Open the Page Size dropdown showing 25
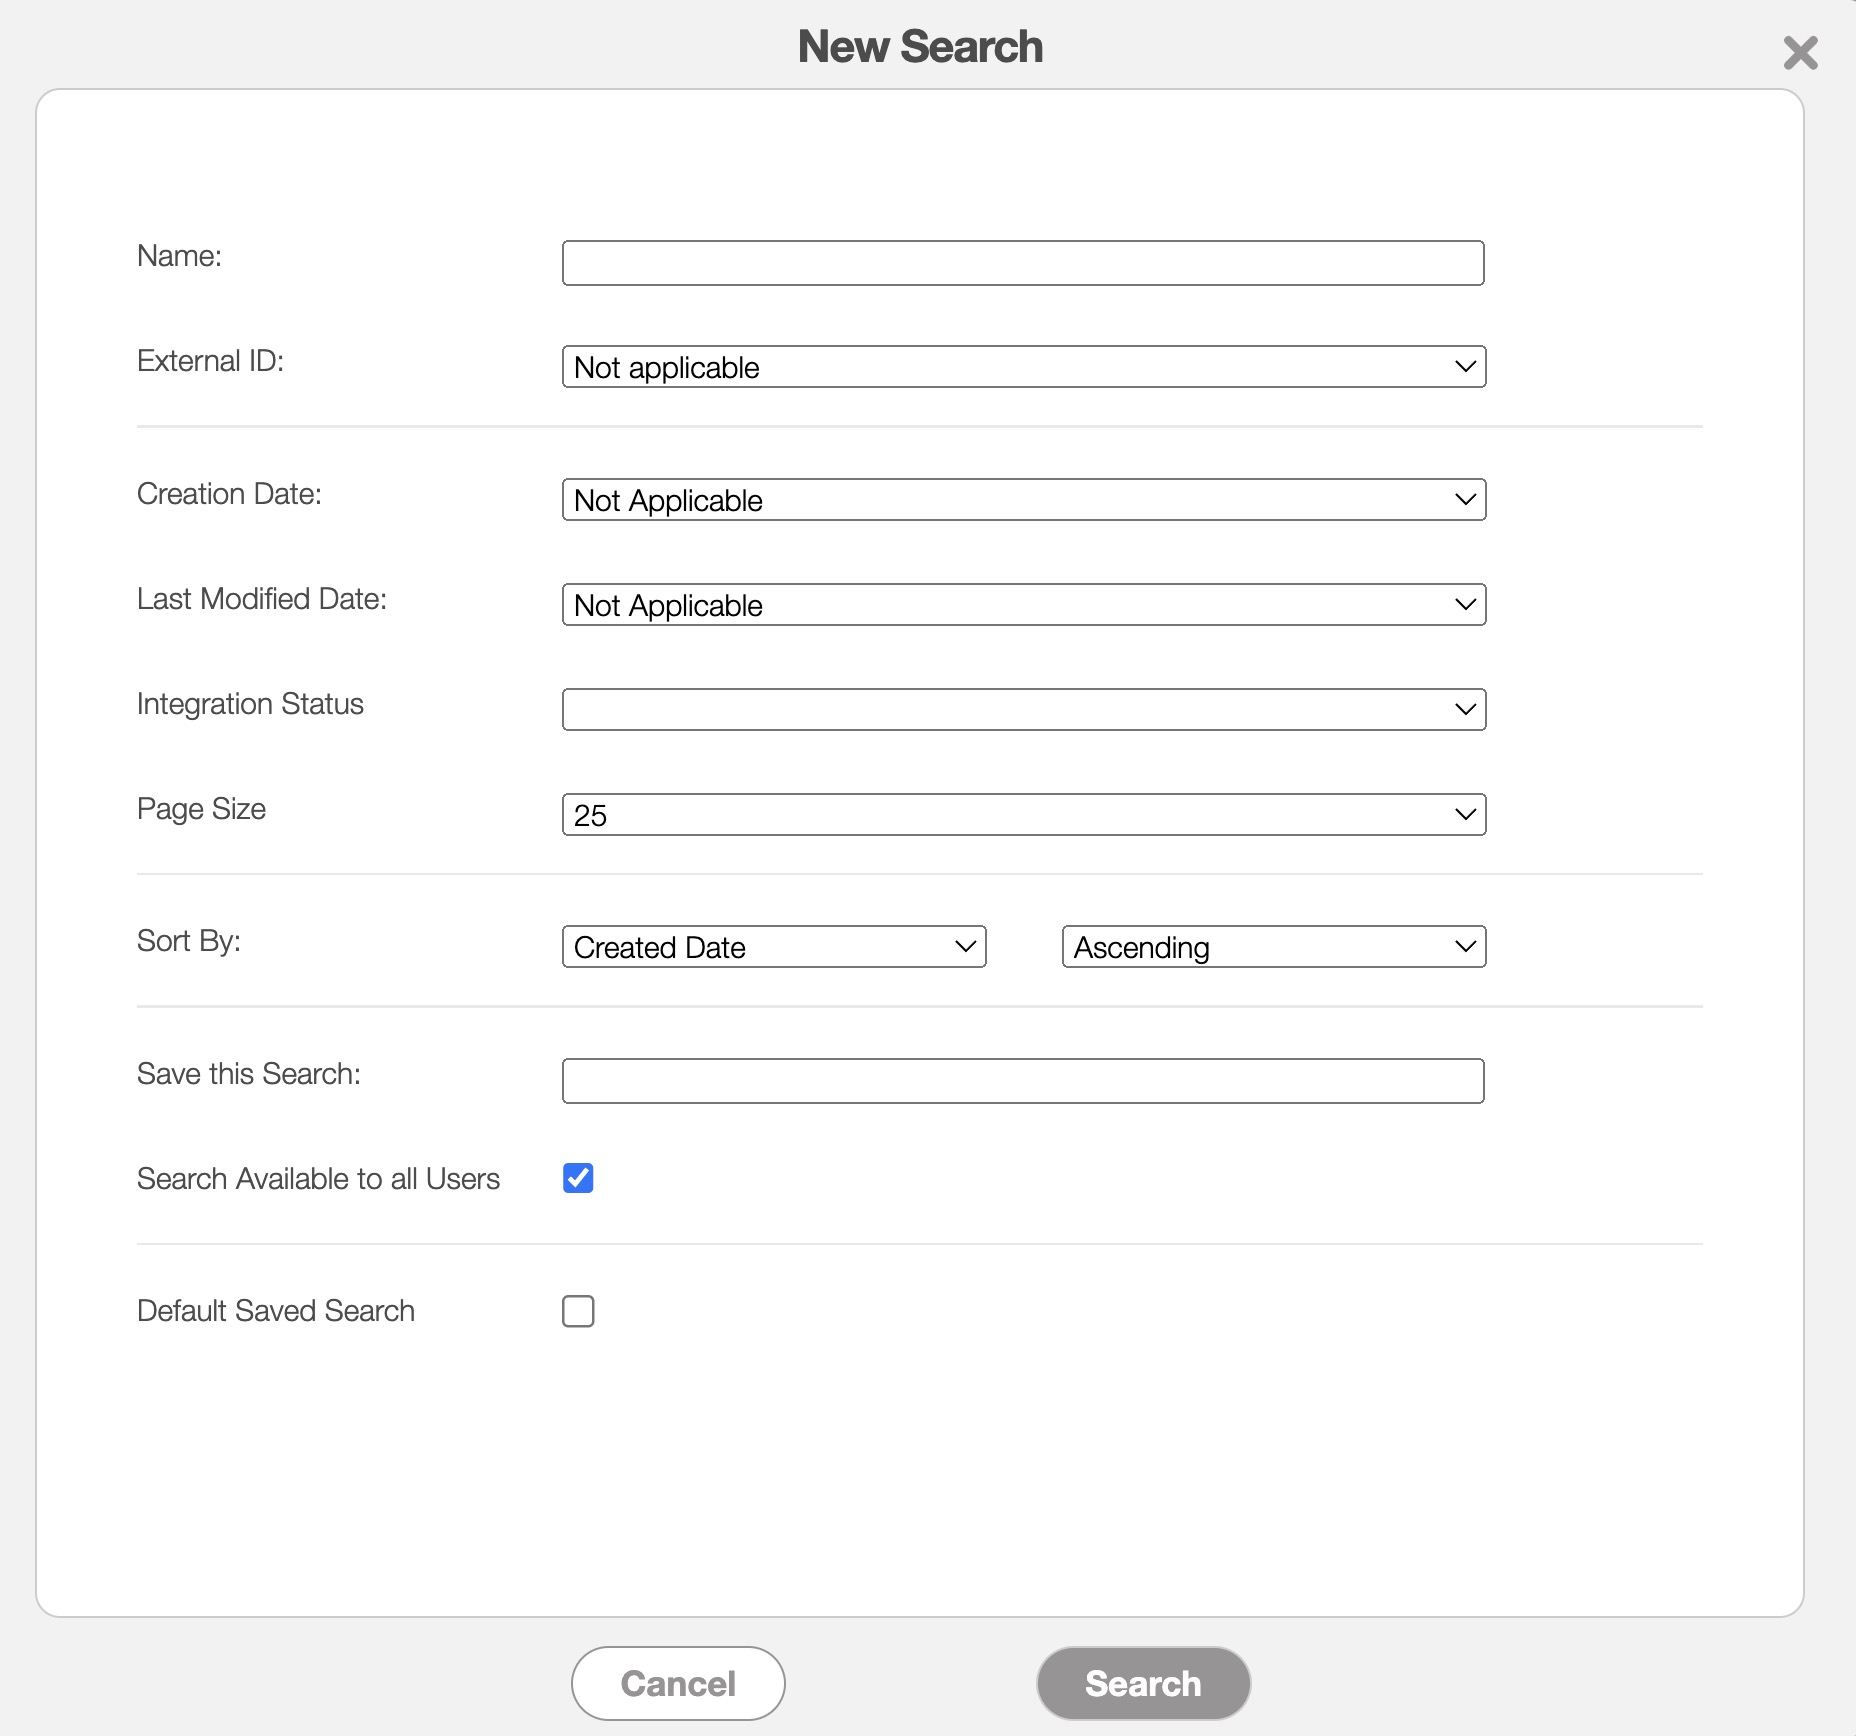 point(1023,815)
